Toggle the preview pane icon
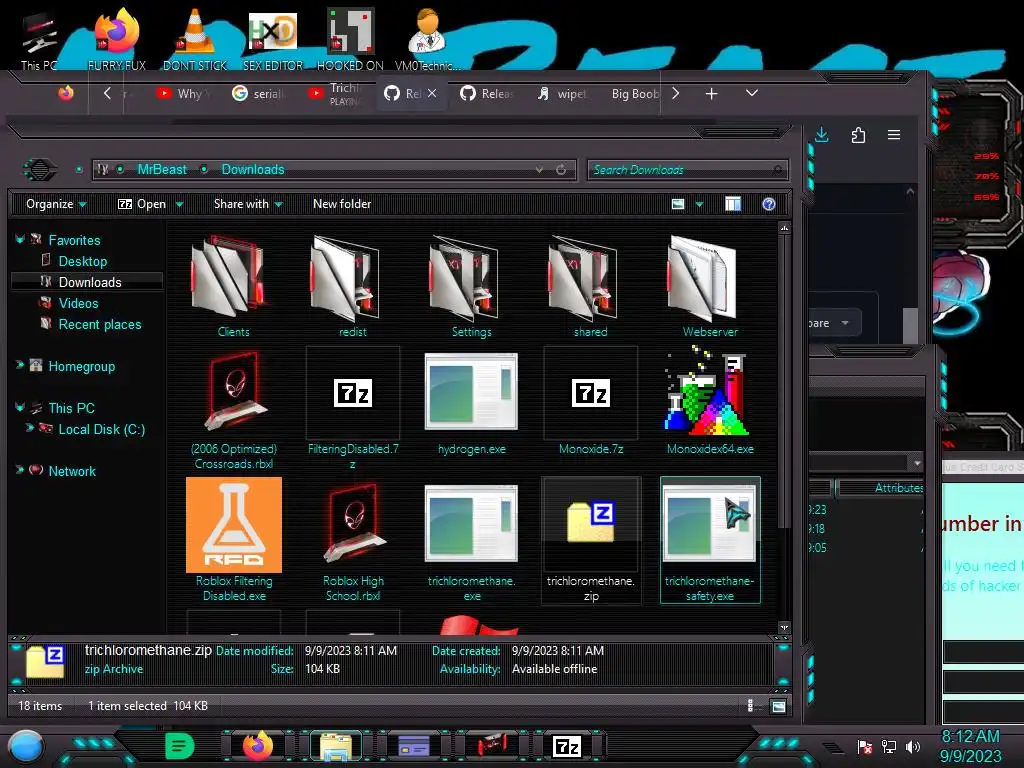 (733, 204)
